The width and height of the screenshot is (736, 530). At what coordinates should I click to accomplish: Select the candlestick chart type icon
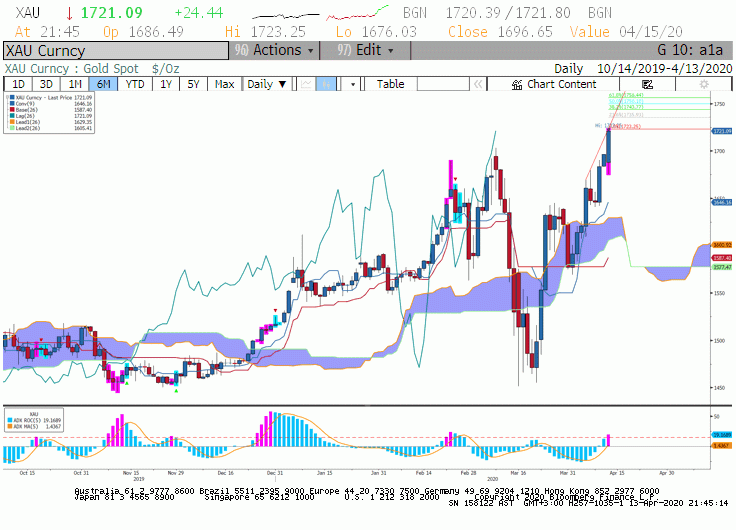point(326,84)
